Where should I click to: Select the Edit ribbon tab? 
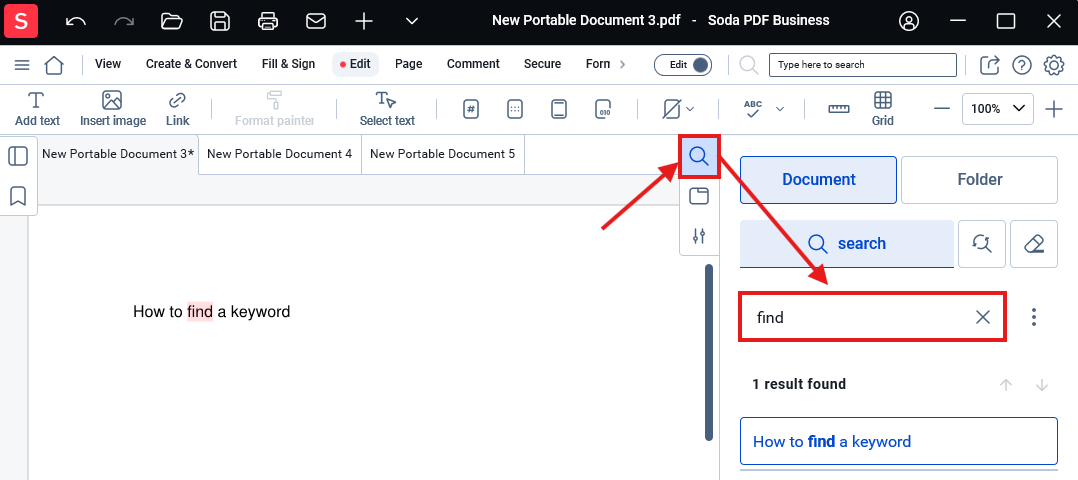coord(355,64)
